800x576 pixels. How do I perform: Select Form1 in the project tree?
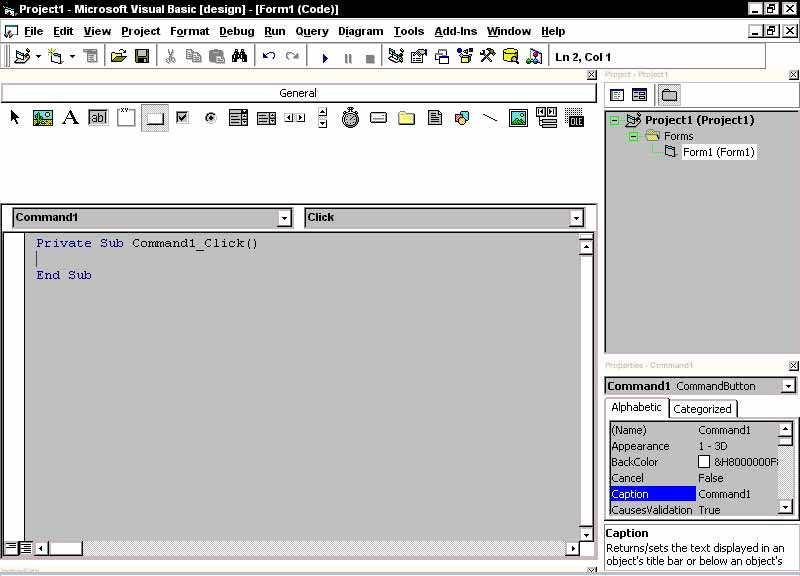(718, 152)
